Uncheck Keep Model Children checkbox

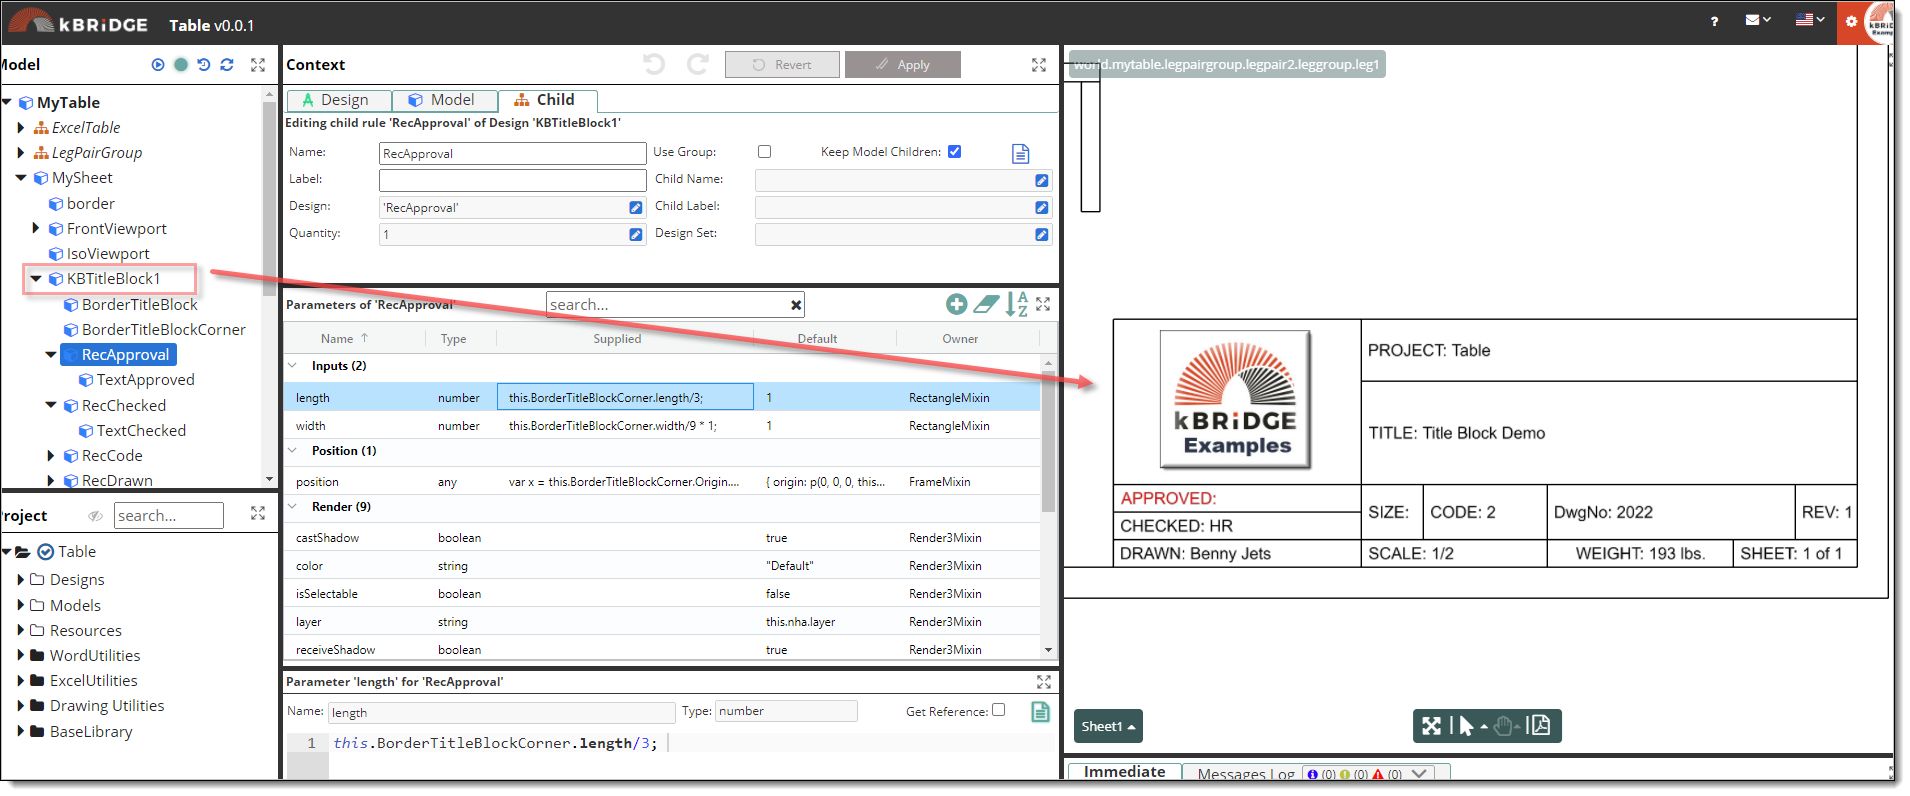(x=955, y=152)
